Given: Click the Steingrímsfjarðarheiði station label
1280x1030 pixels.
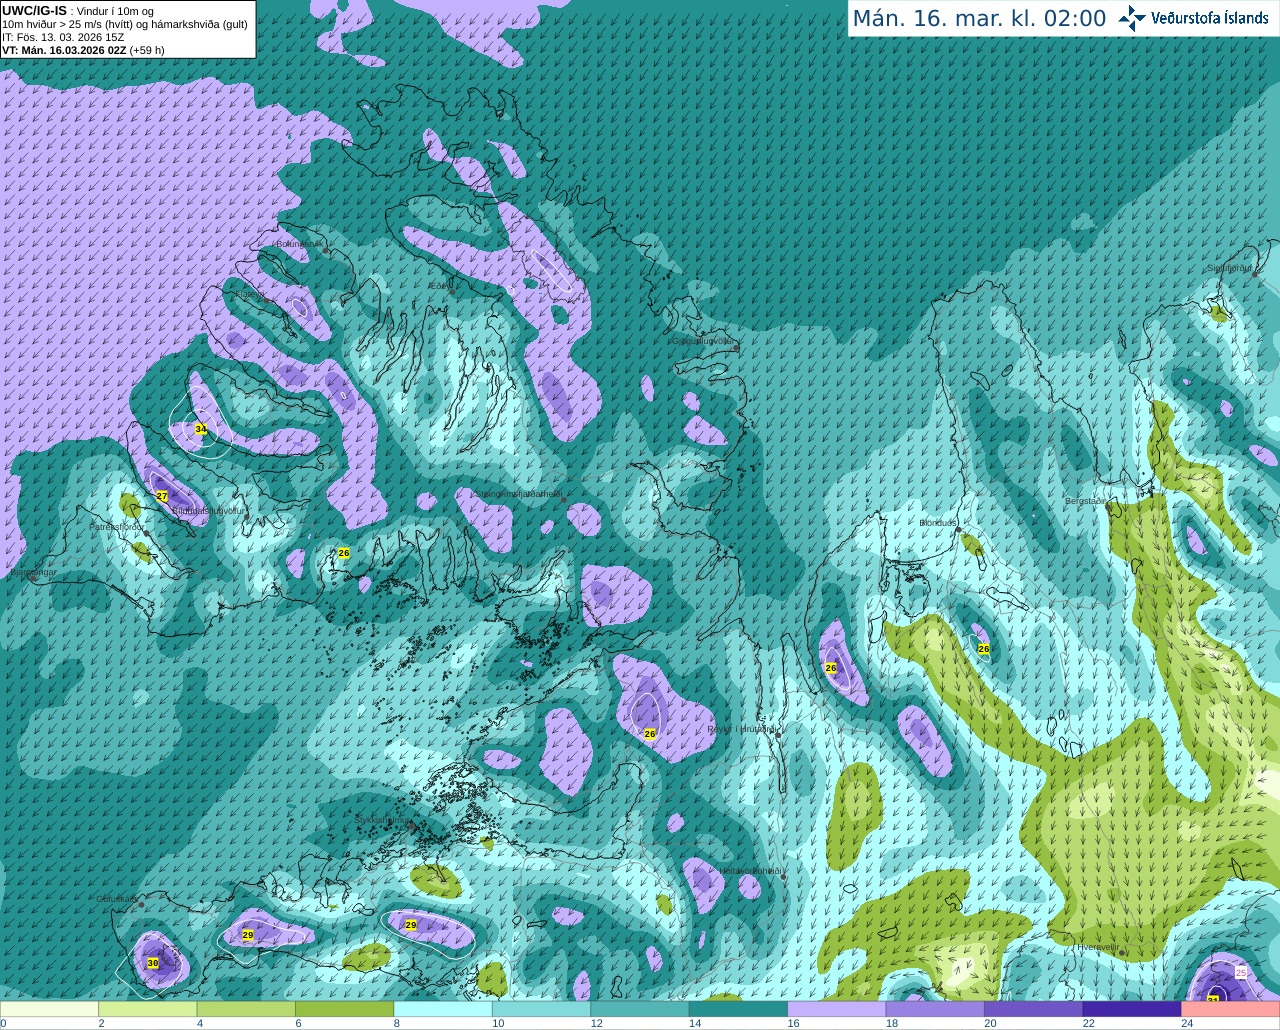Looking at the screenshot, I should pyautogui.click(x=518, y=493).
